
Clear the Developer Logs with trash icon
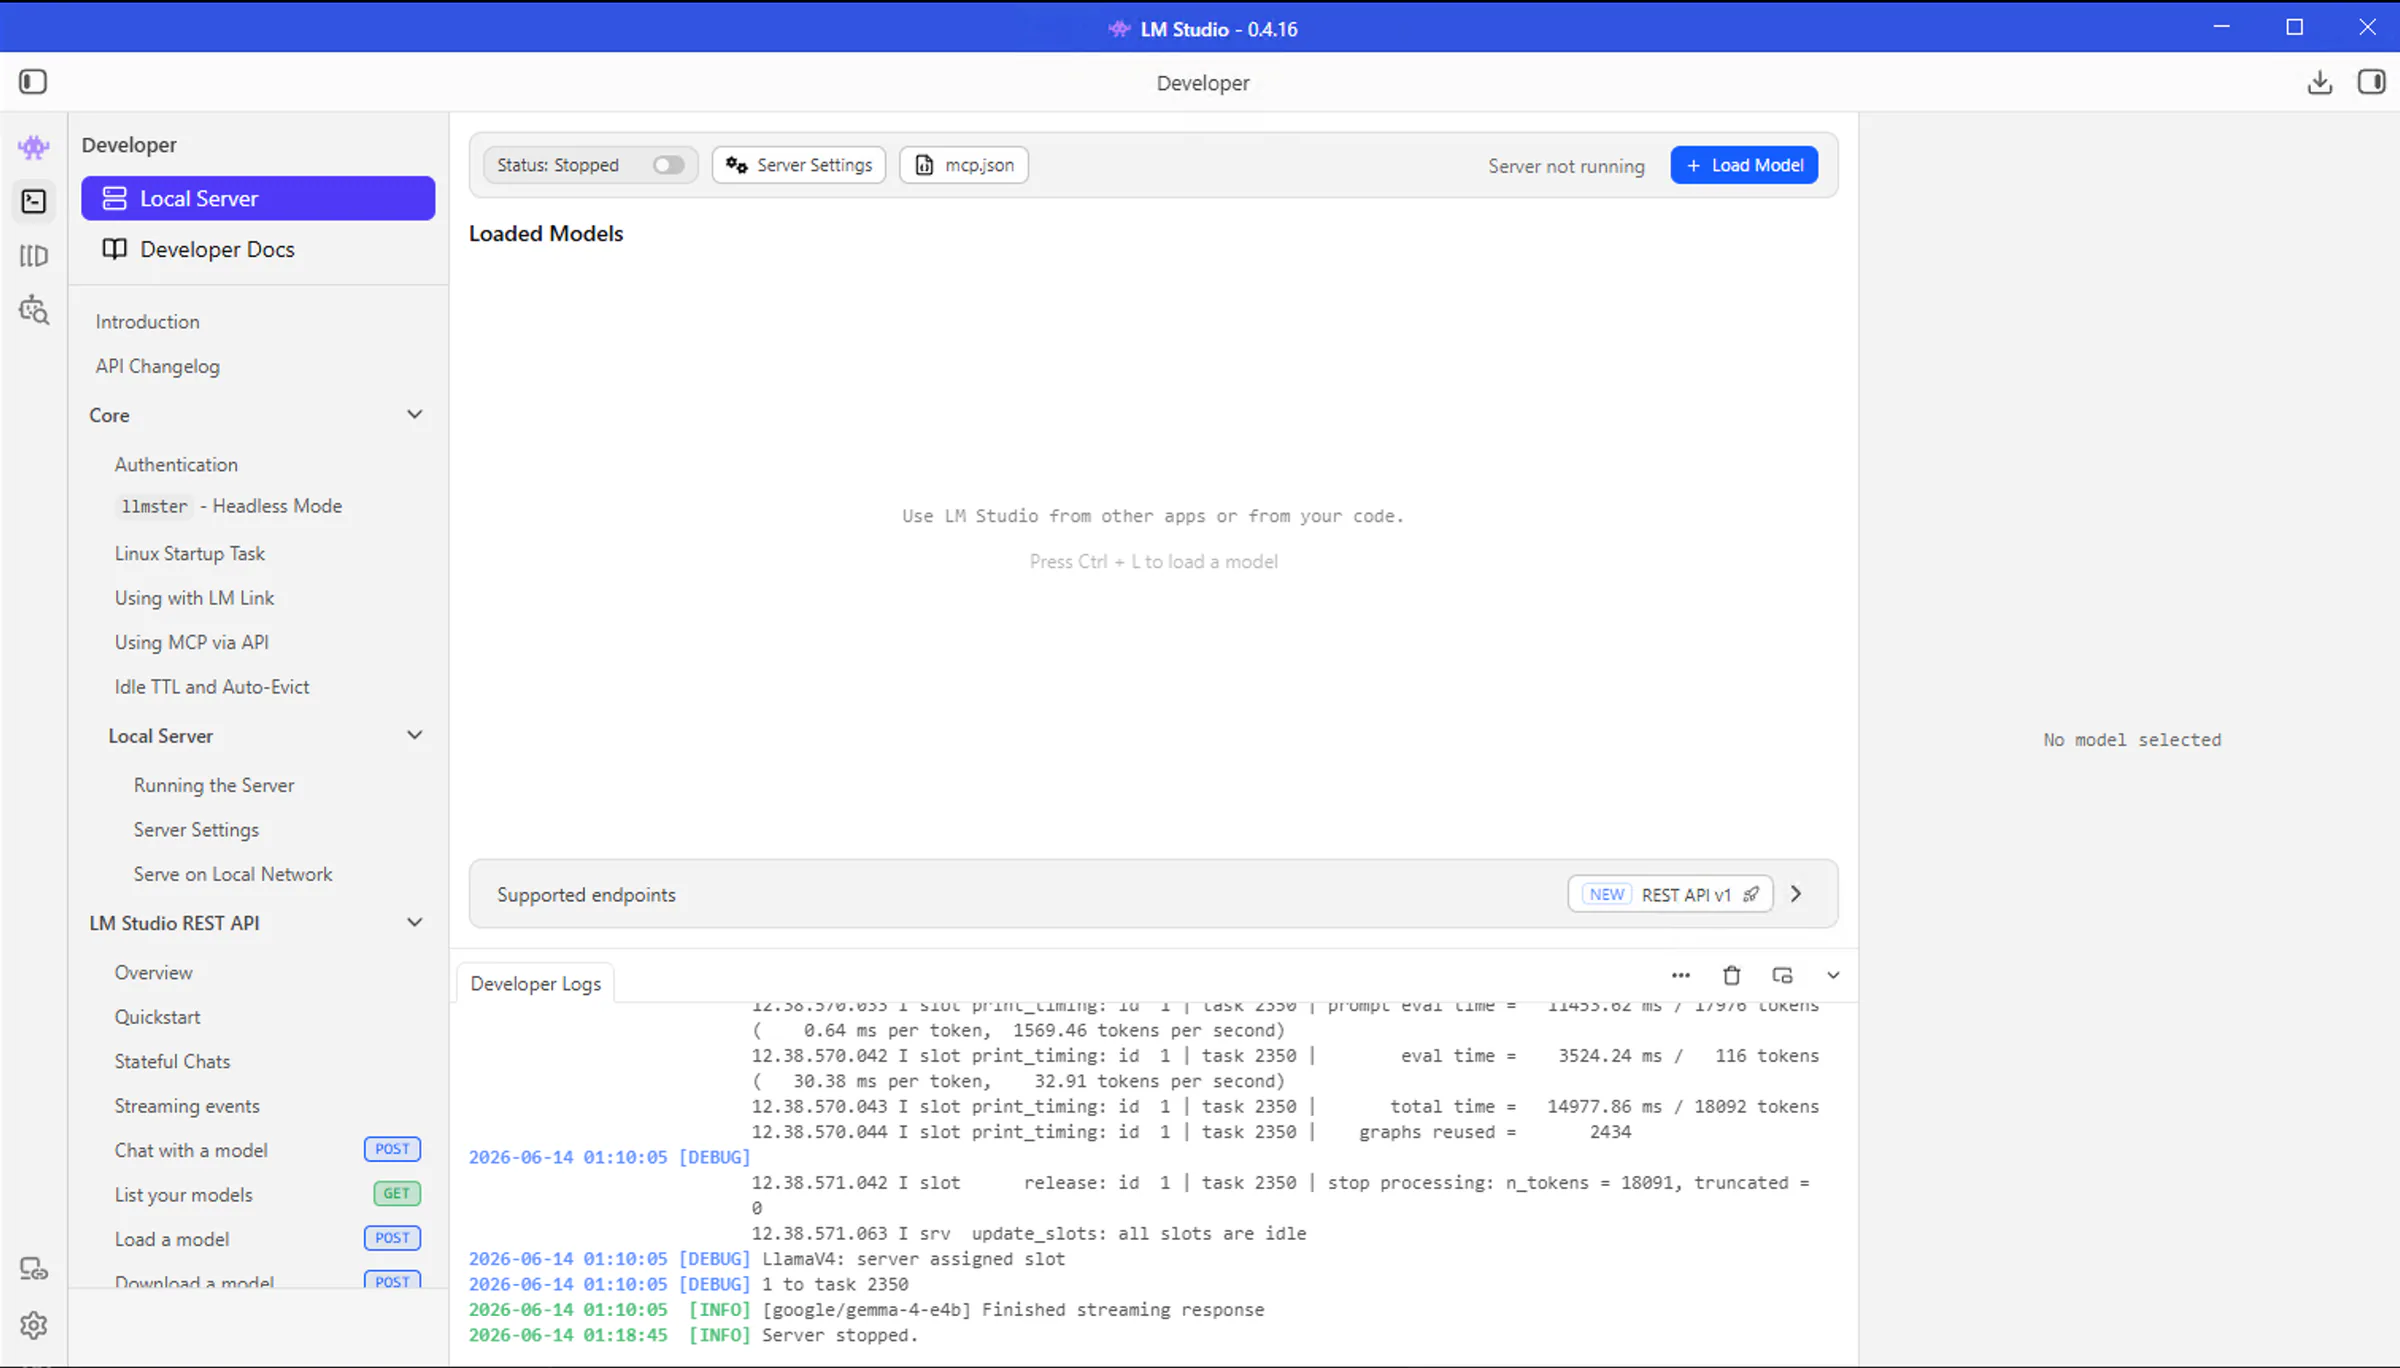[x=1731, y=975]
